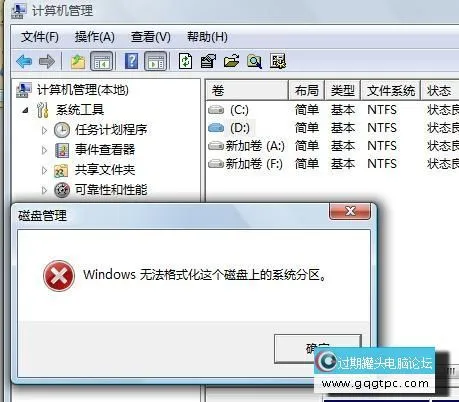Click the 文件系统 column header
This screenshot has width=459, height=402.
[x=391, y=90]
